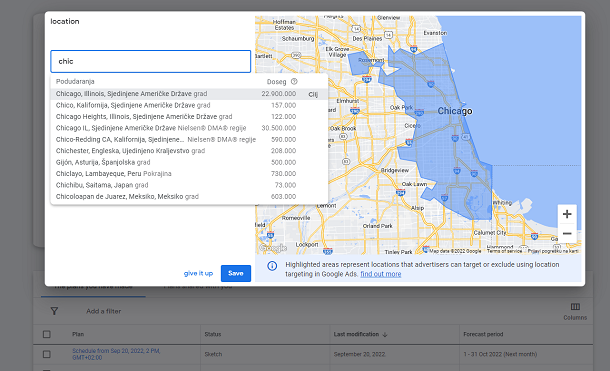Click Terms of service on the map
The width and height of the screenshot is (610, 371).
[504, 251]
